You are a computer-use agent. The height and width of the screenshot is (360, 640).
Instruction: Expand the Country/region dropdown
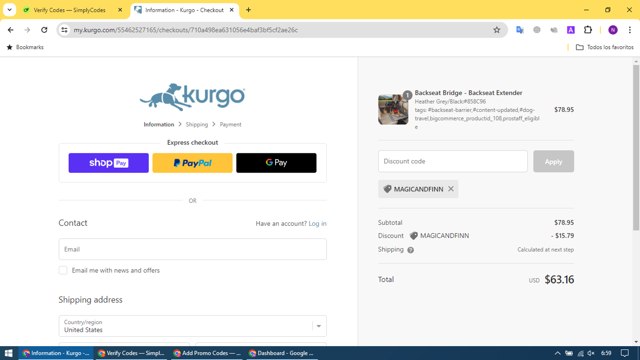pos(193,326)
